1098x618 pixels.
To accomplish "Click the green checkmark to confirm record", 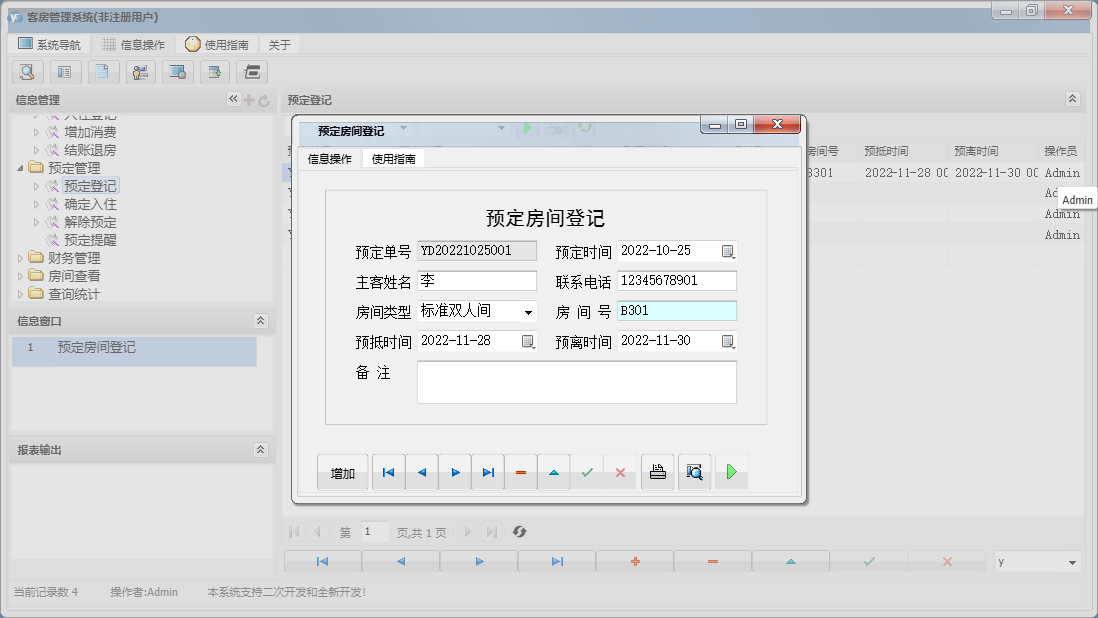I will tap(588, 471).
